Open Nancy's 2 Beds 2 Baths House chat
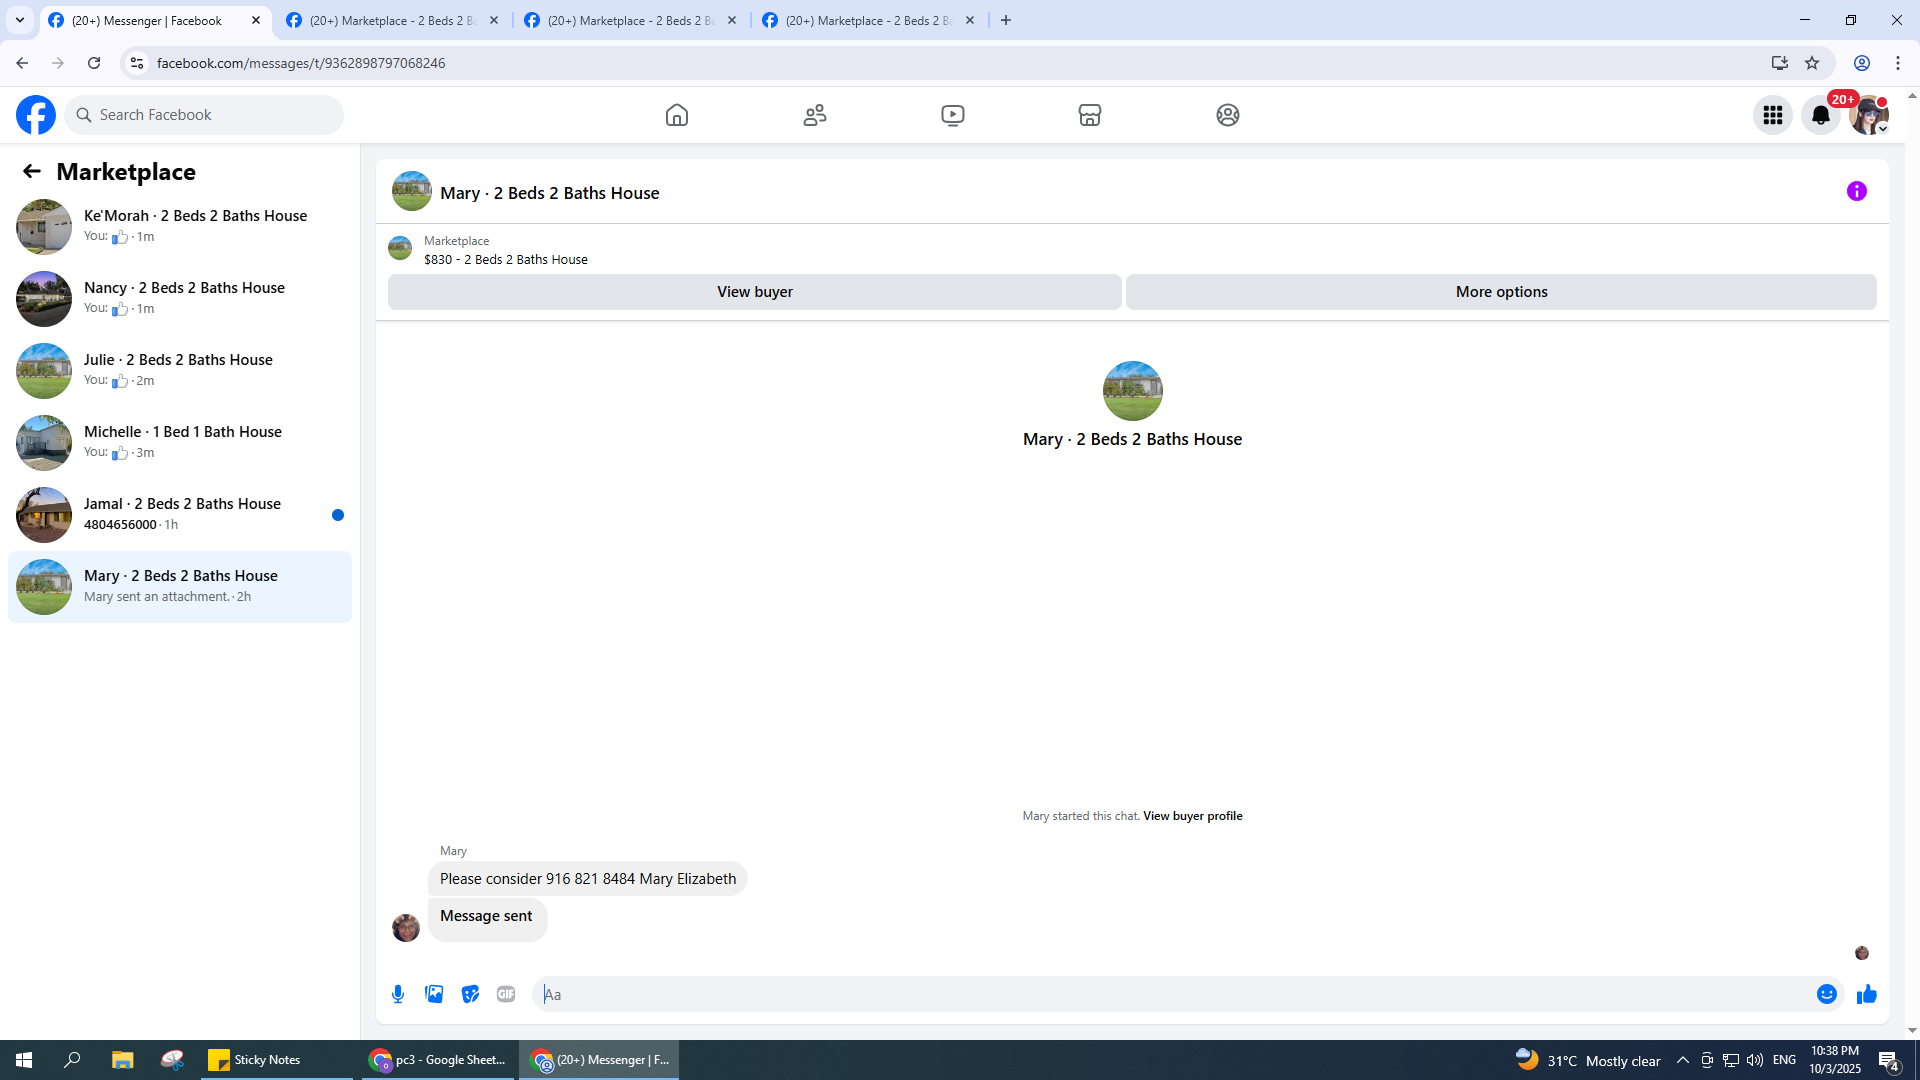Image resolution: width=1920 pixels, height=1080 pixels. click(x=180, y=299)
